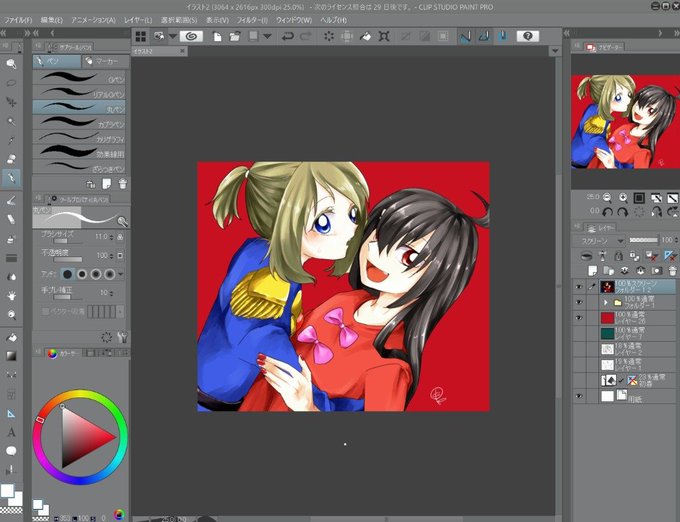
Task: Redo the action from toolbar
Action: [306, 36]
